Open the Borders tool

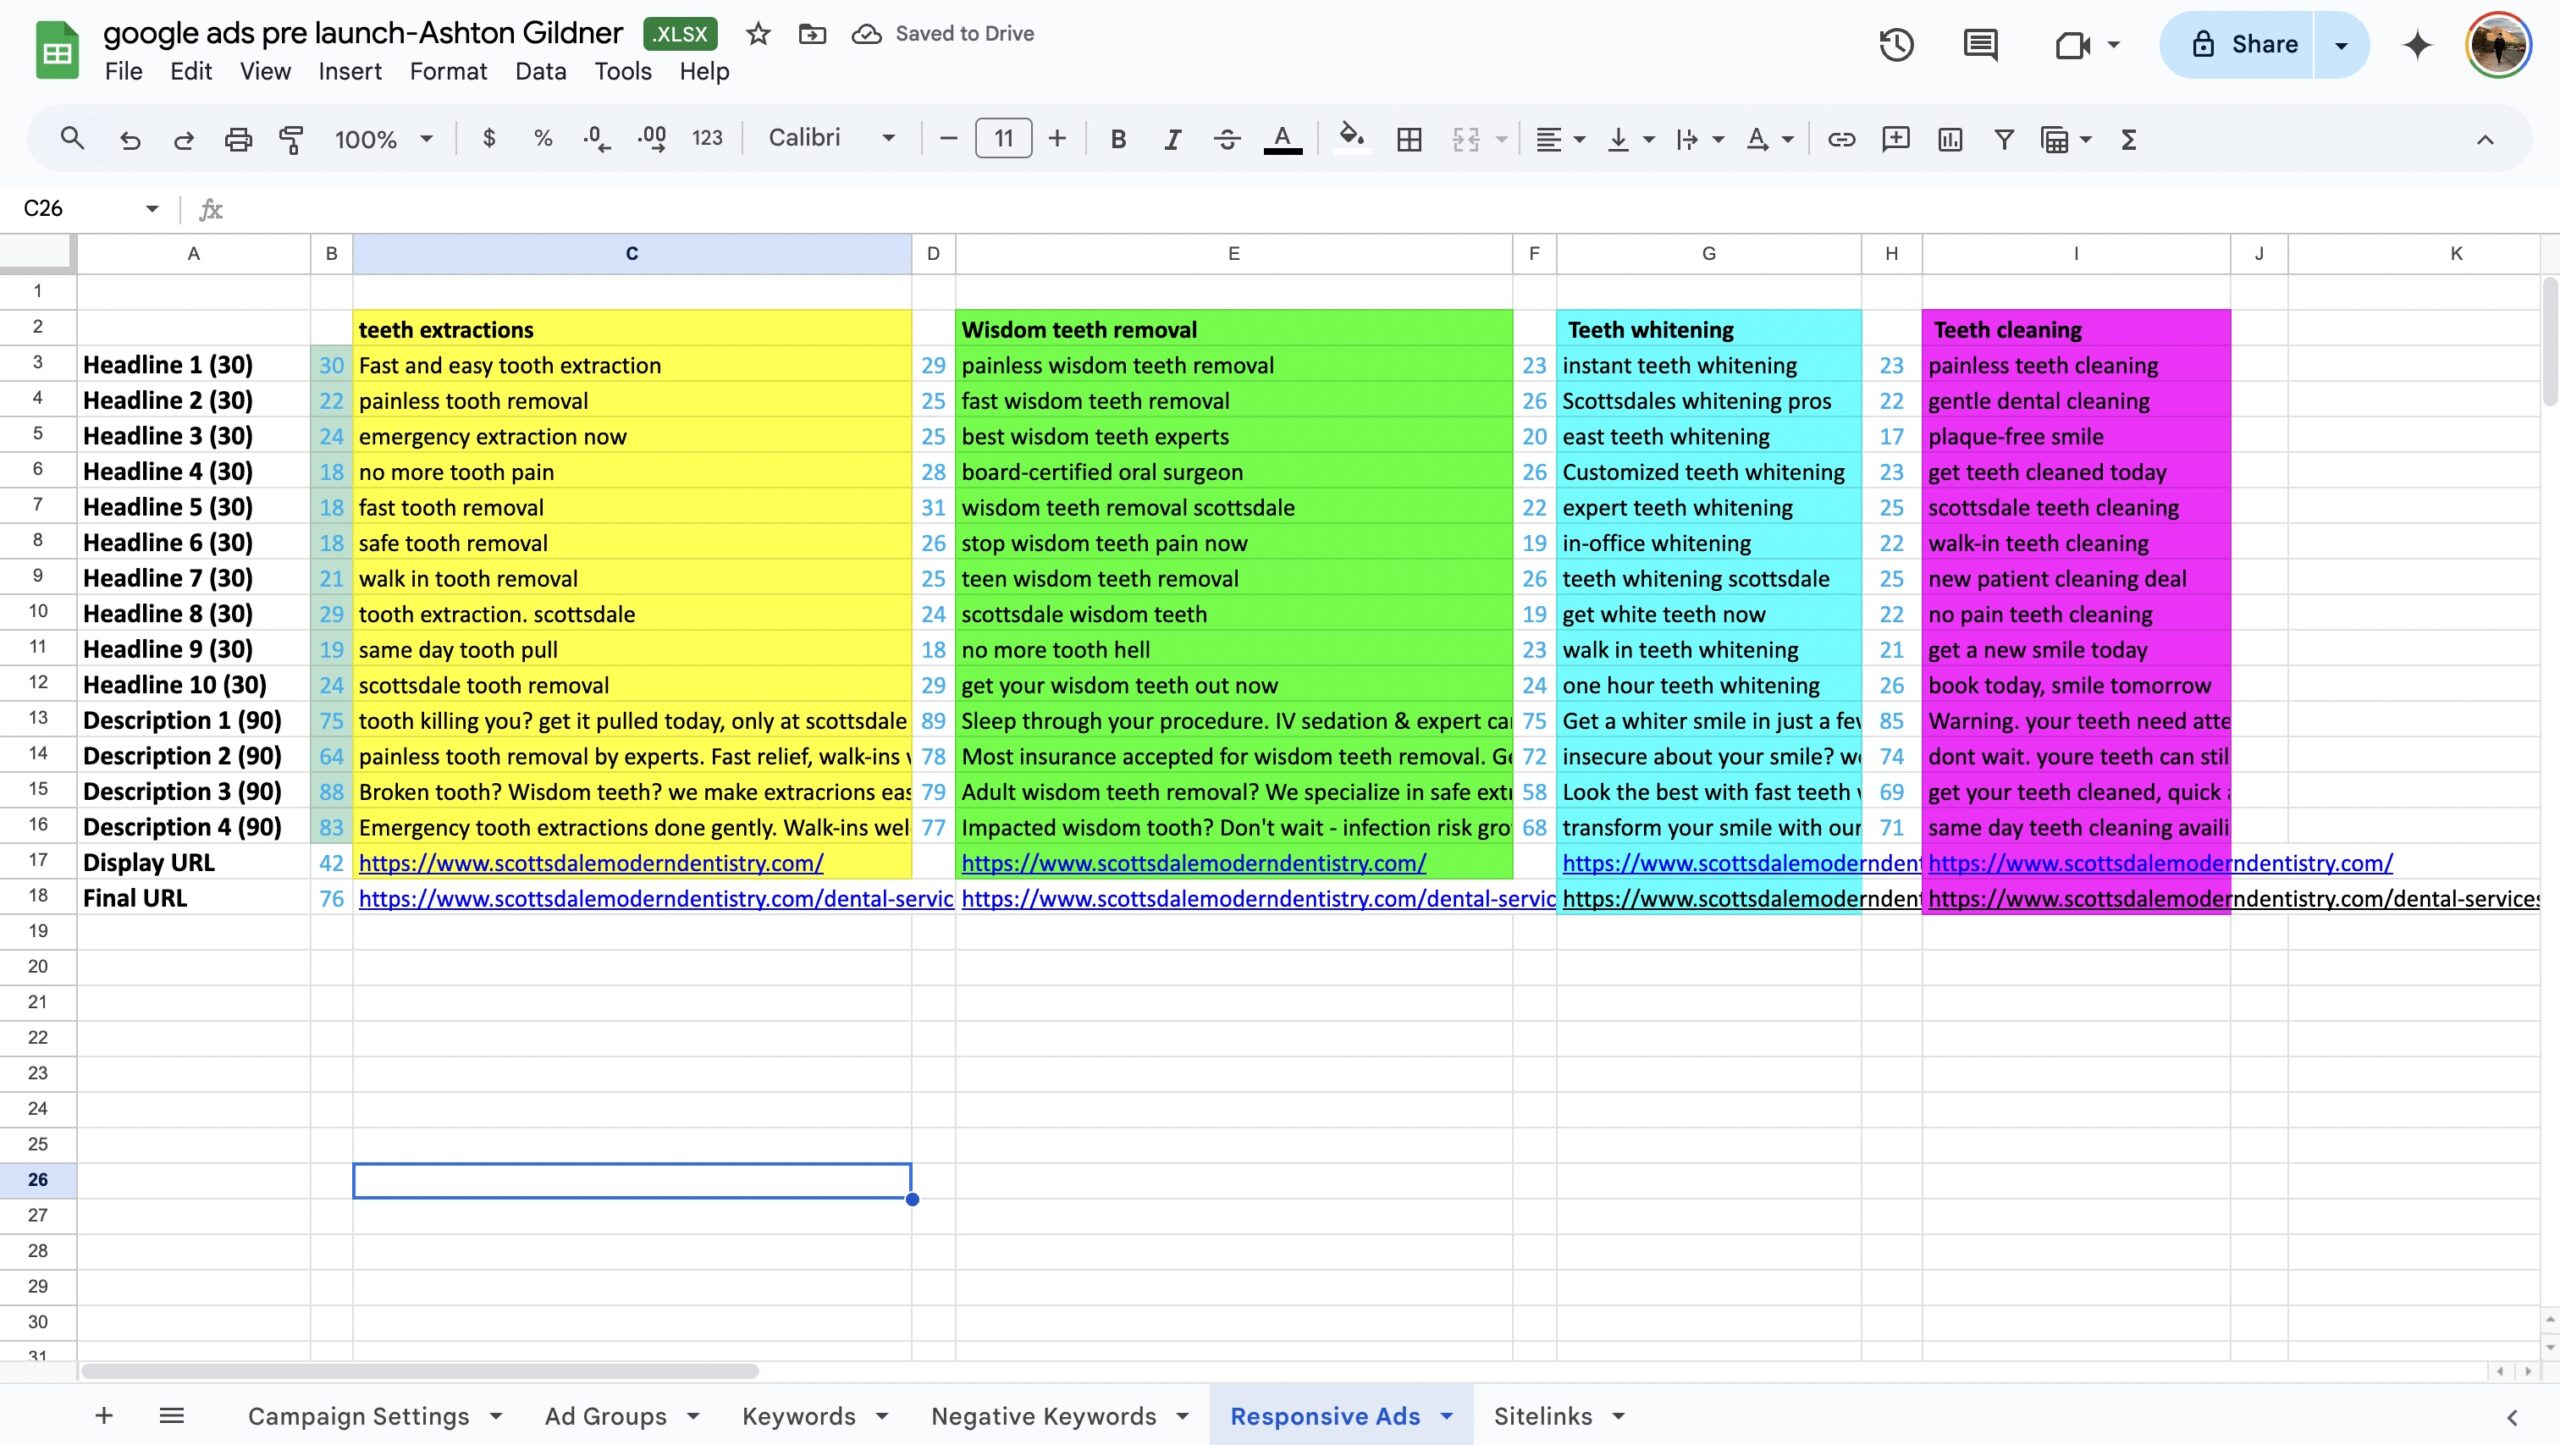pyautogui.click(x=1409, y=139)
